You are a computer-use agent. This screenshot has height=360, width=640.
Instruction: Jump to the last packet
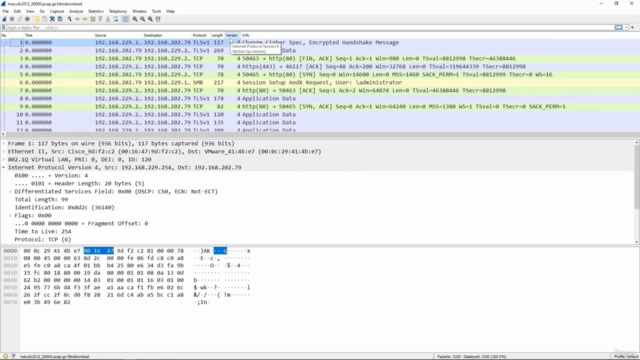tap(108, 19)
